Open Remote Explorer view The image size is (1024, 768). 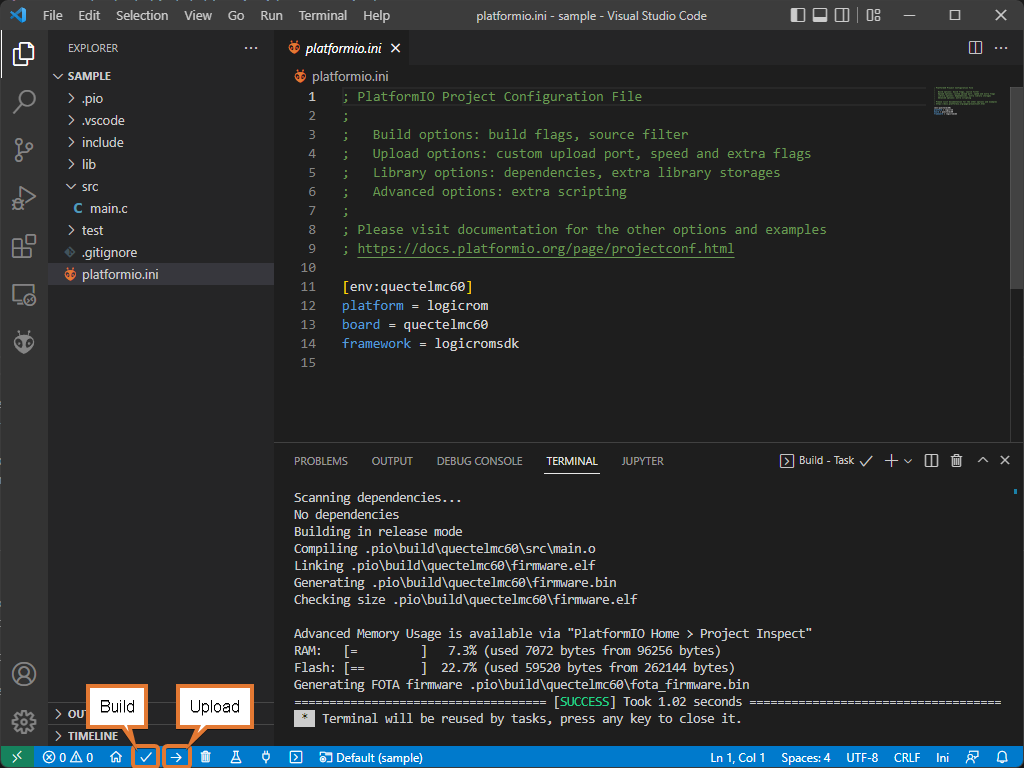point(24,295)
